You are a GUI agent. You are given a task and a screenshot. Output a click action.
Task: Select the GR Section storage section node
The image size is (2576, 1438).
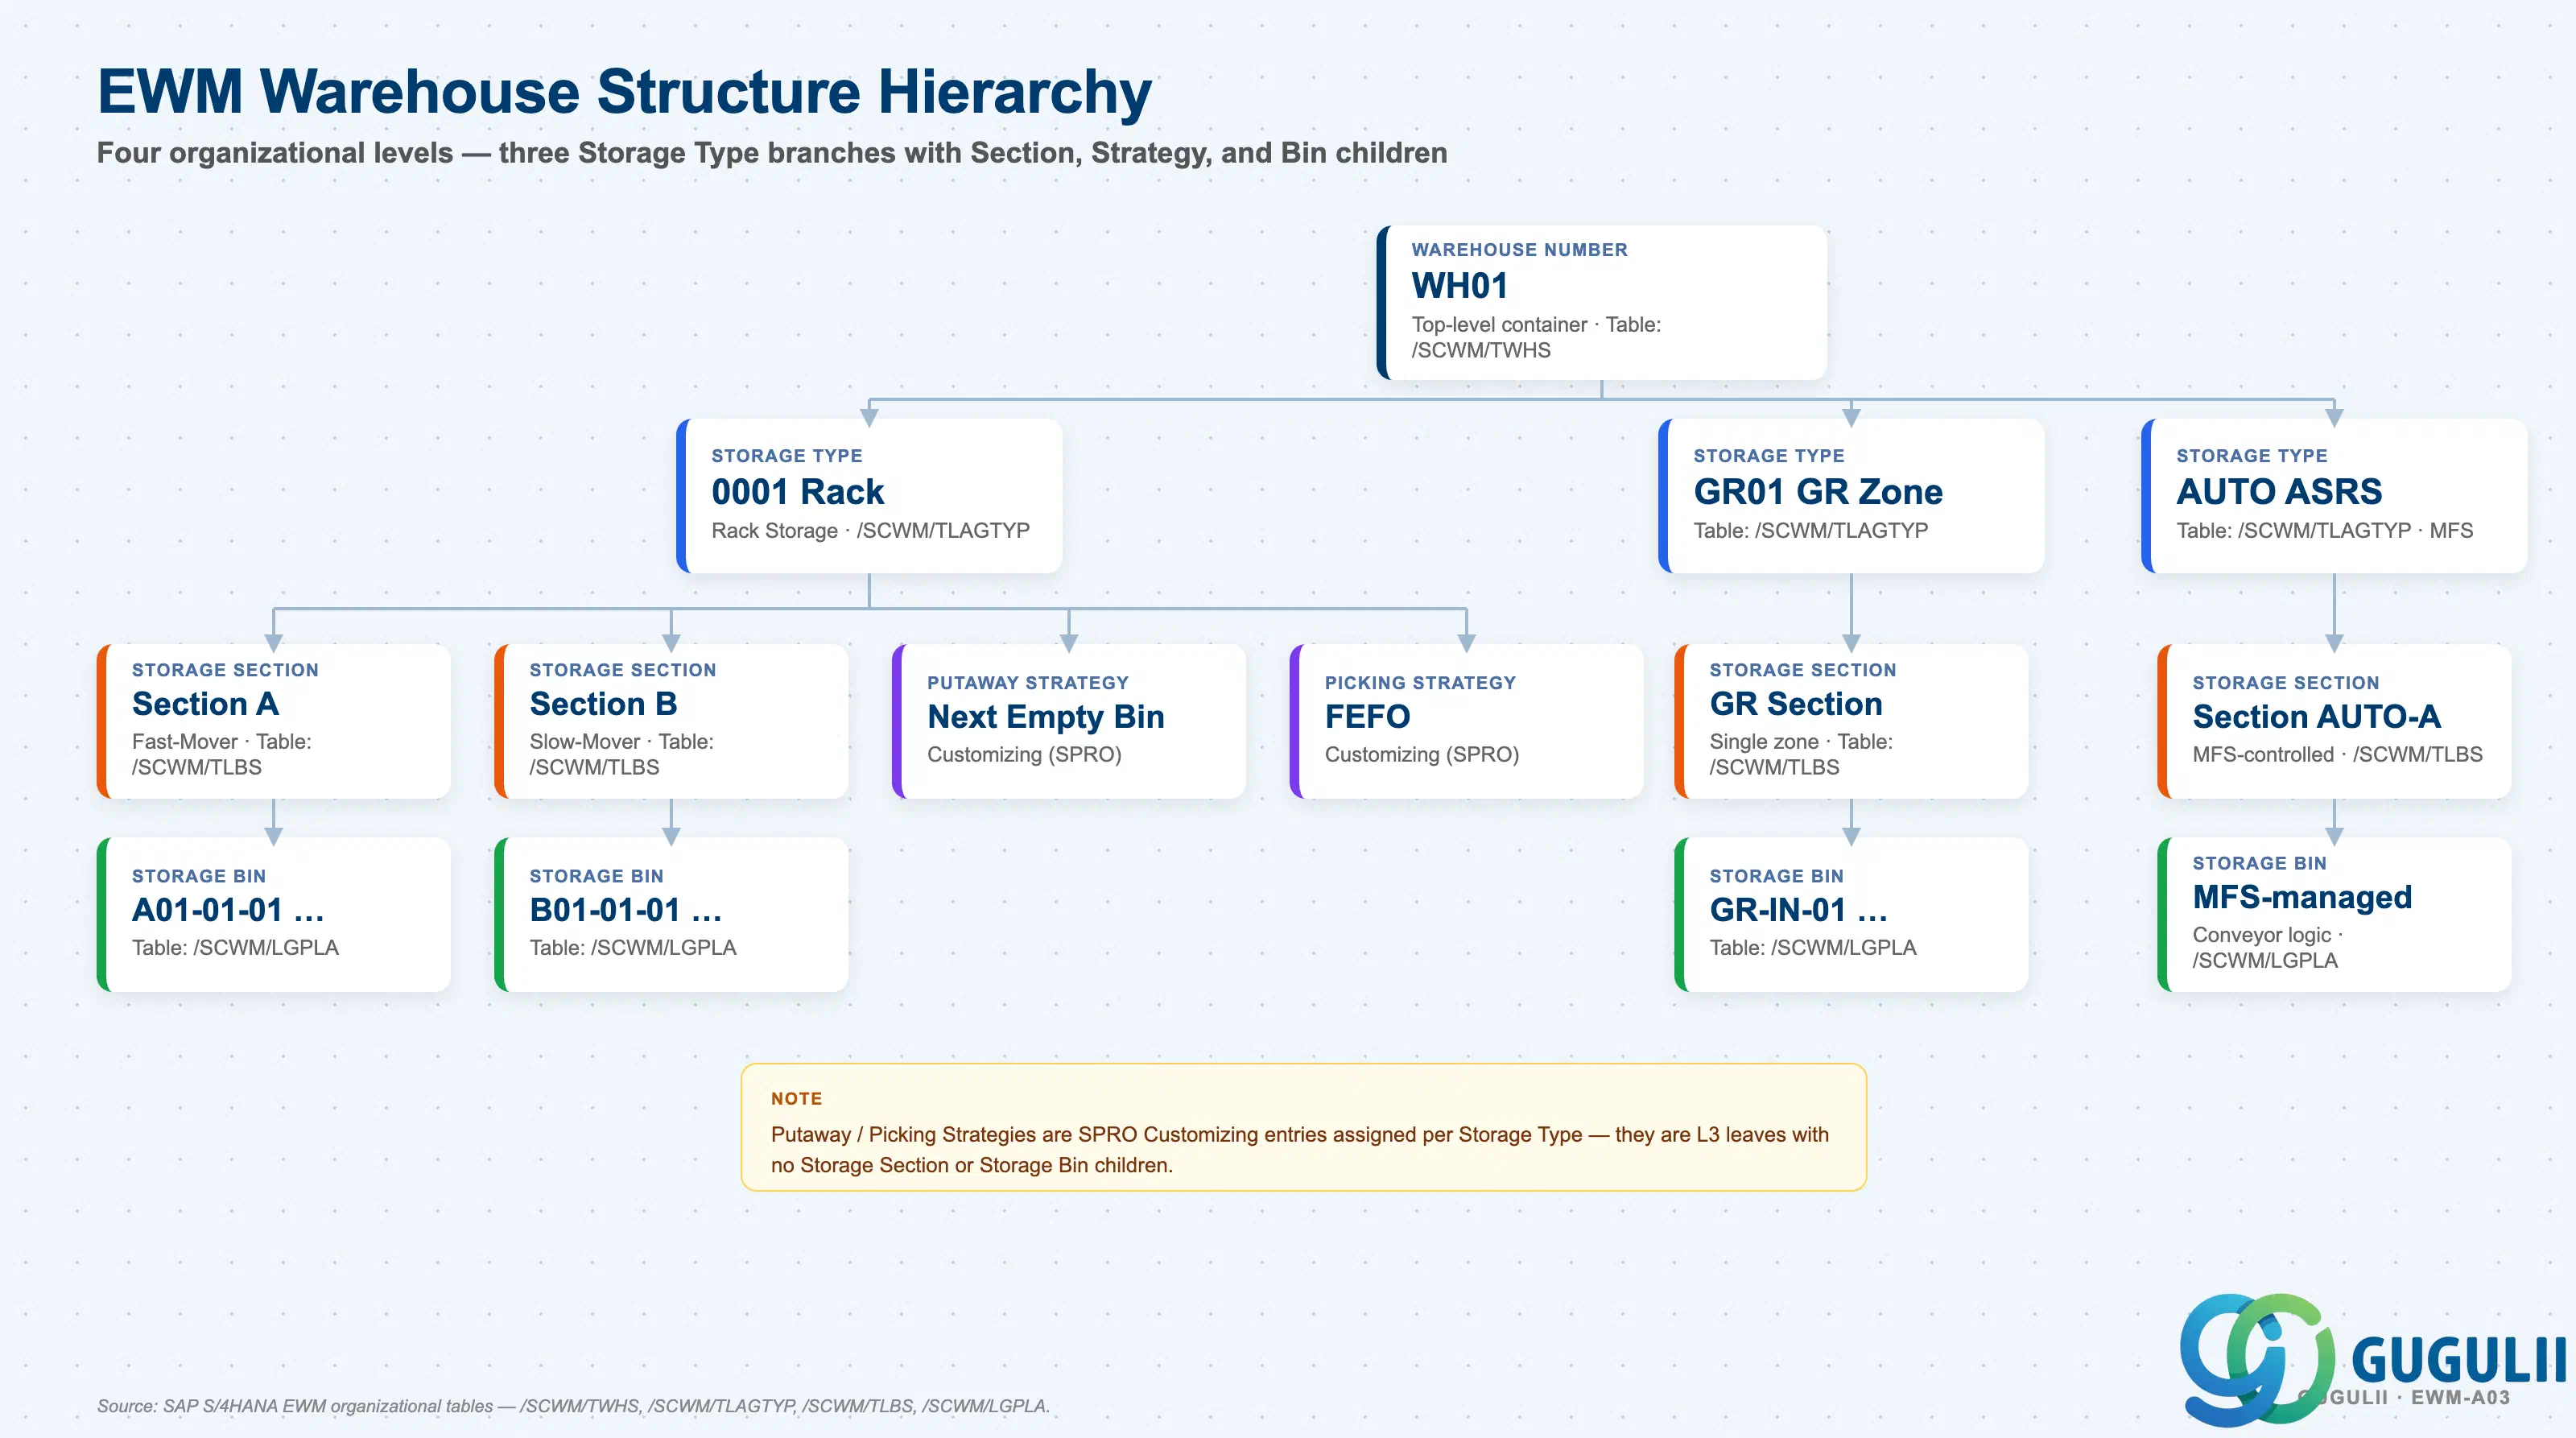1851,721
